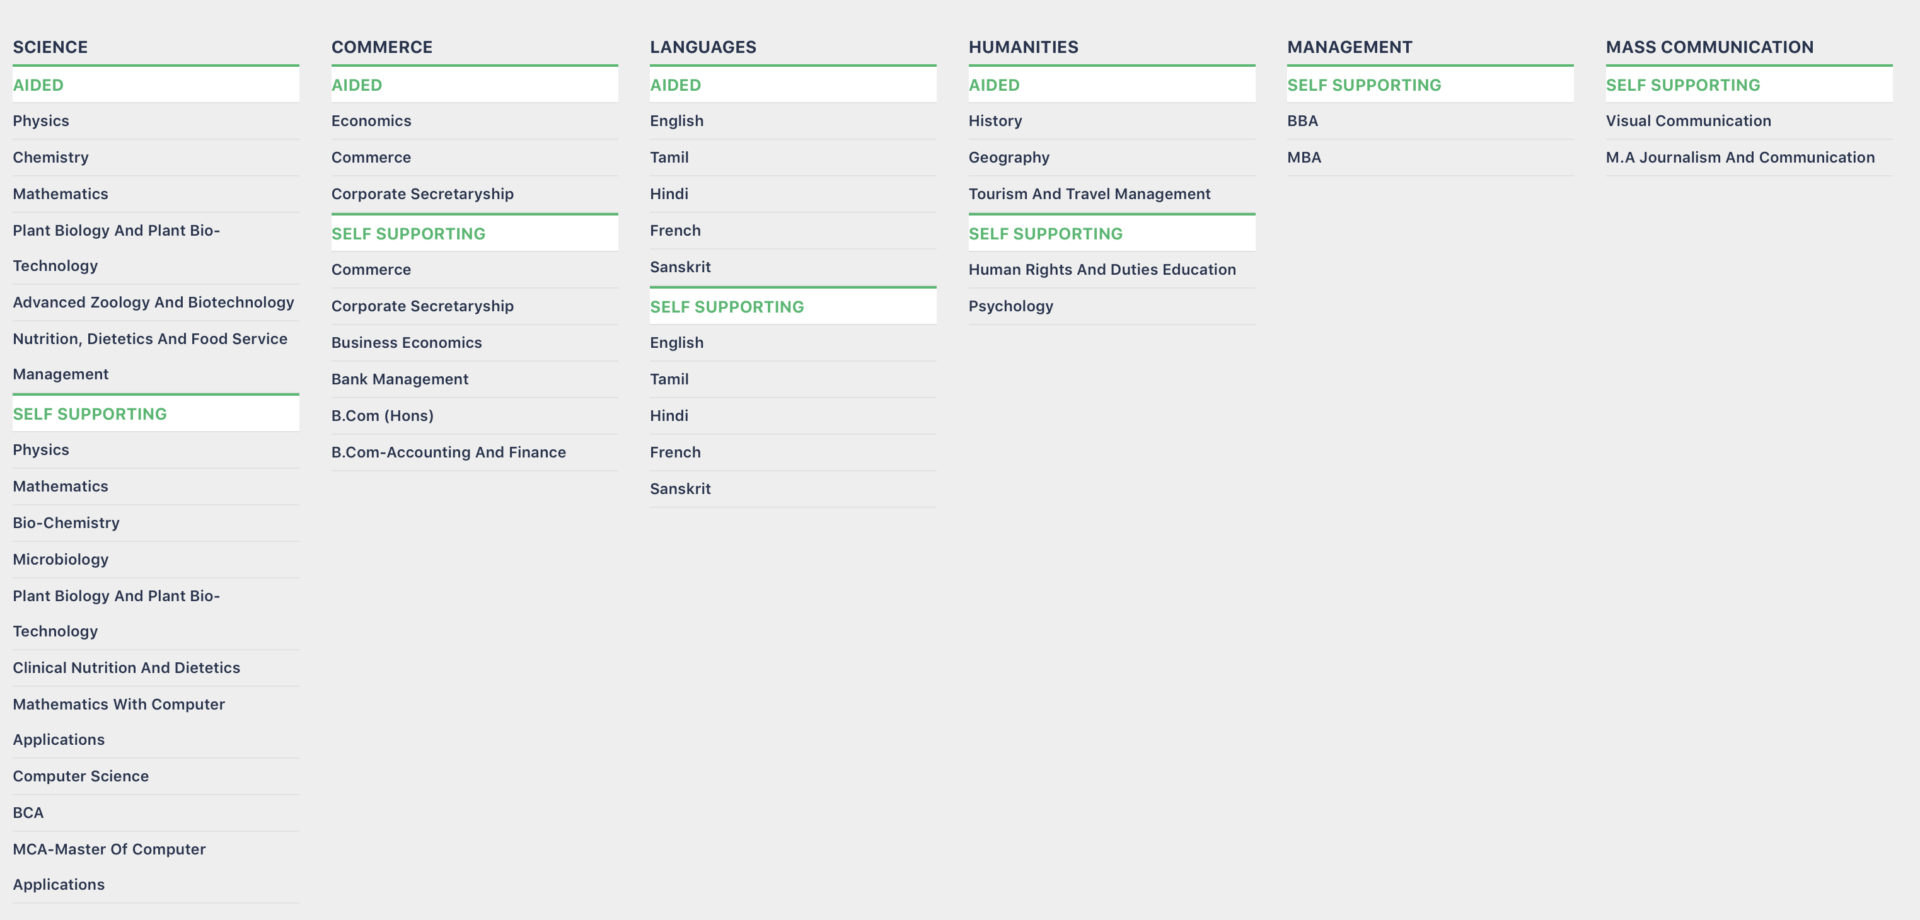The image size is (1920, 920).
Task: Open MCA-Master Of Computer Applications link
Action: click(x=109, y=867)
